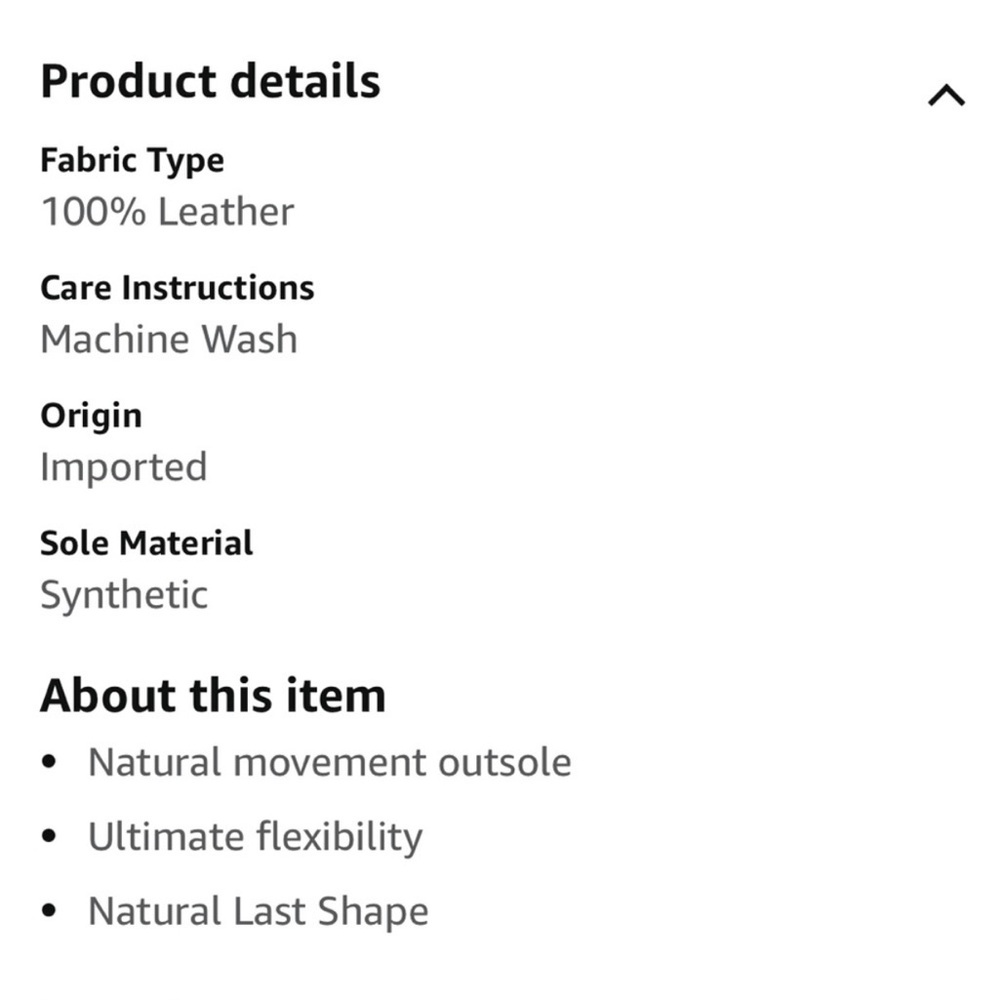
Task: Select the Sole Material label
Action: 147,543
